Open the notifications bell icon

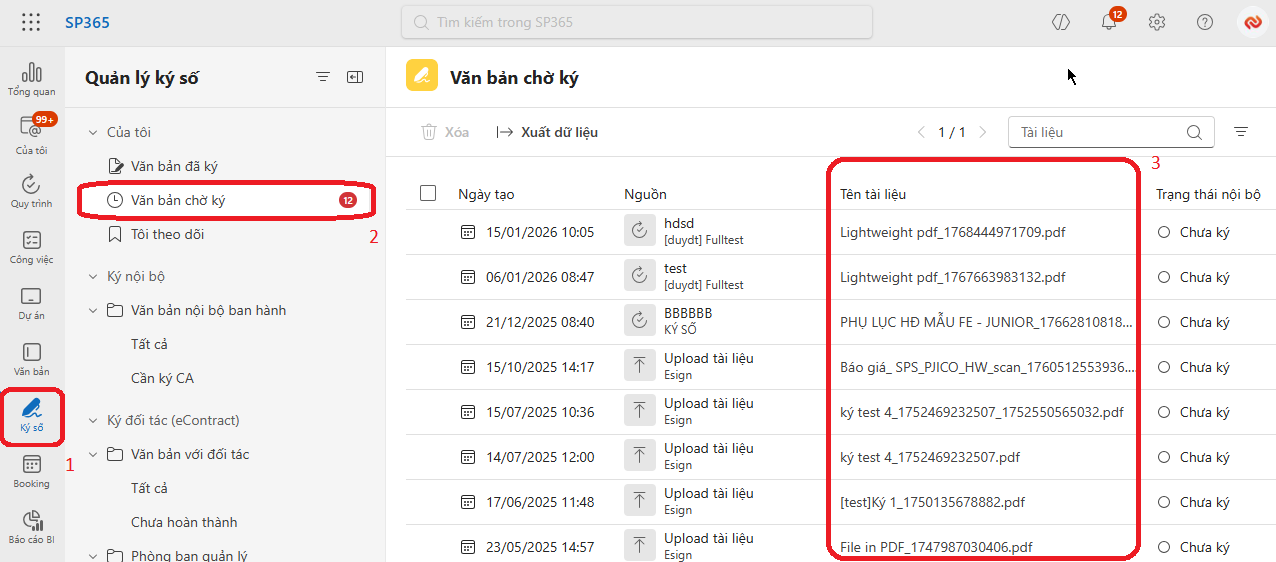(x=1109, y=22)
